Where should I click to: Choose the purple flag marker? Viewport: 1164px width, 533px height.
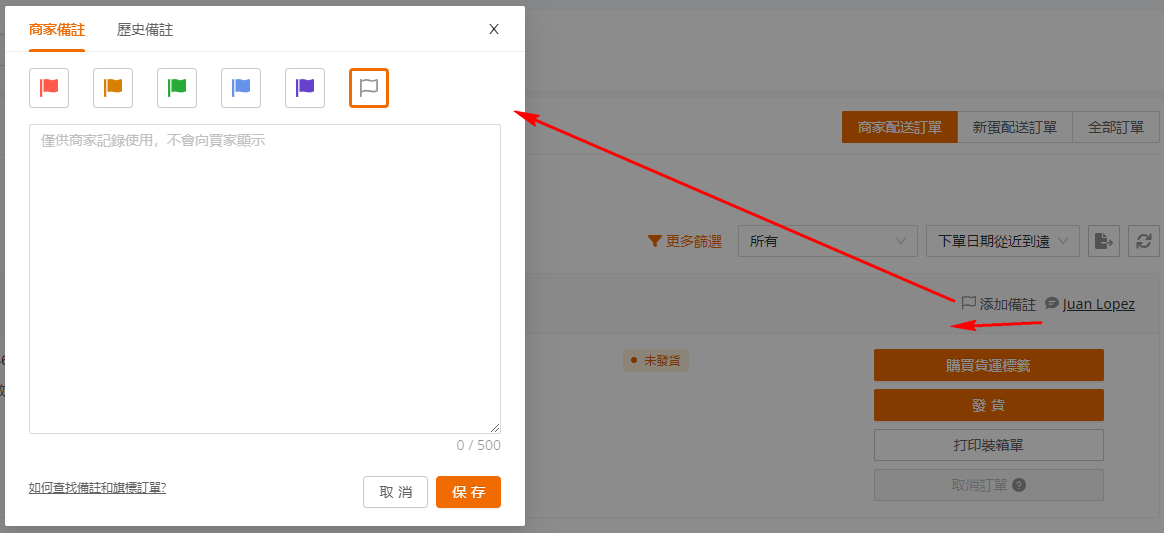click(x=305, y=88)
